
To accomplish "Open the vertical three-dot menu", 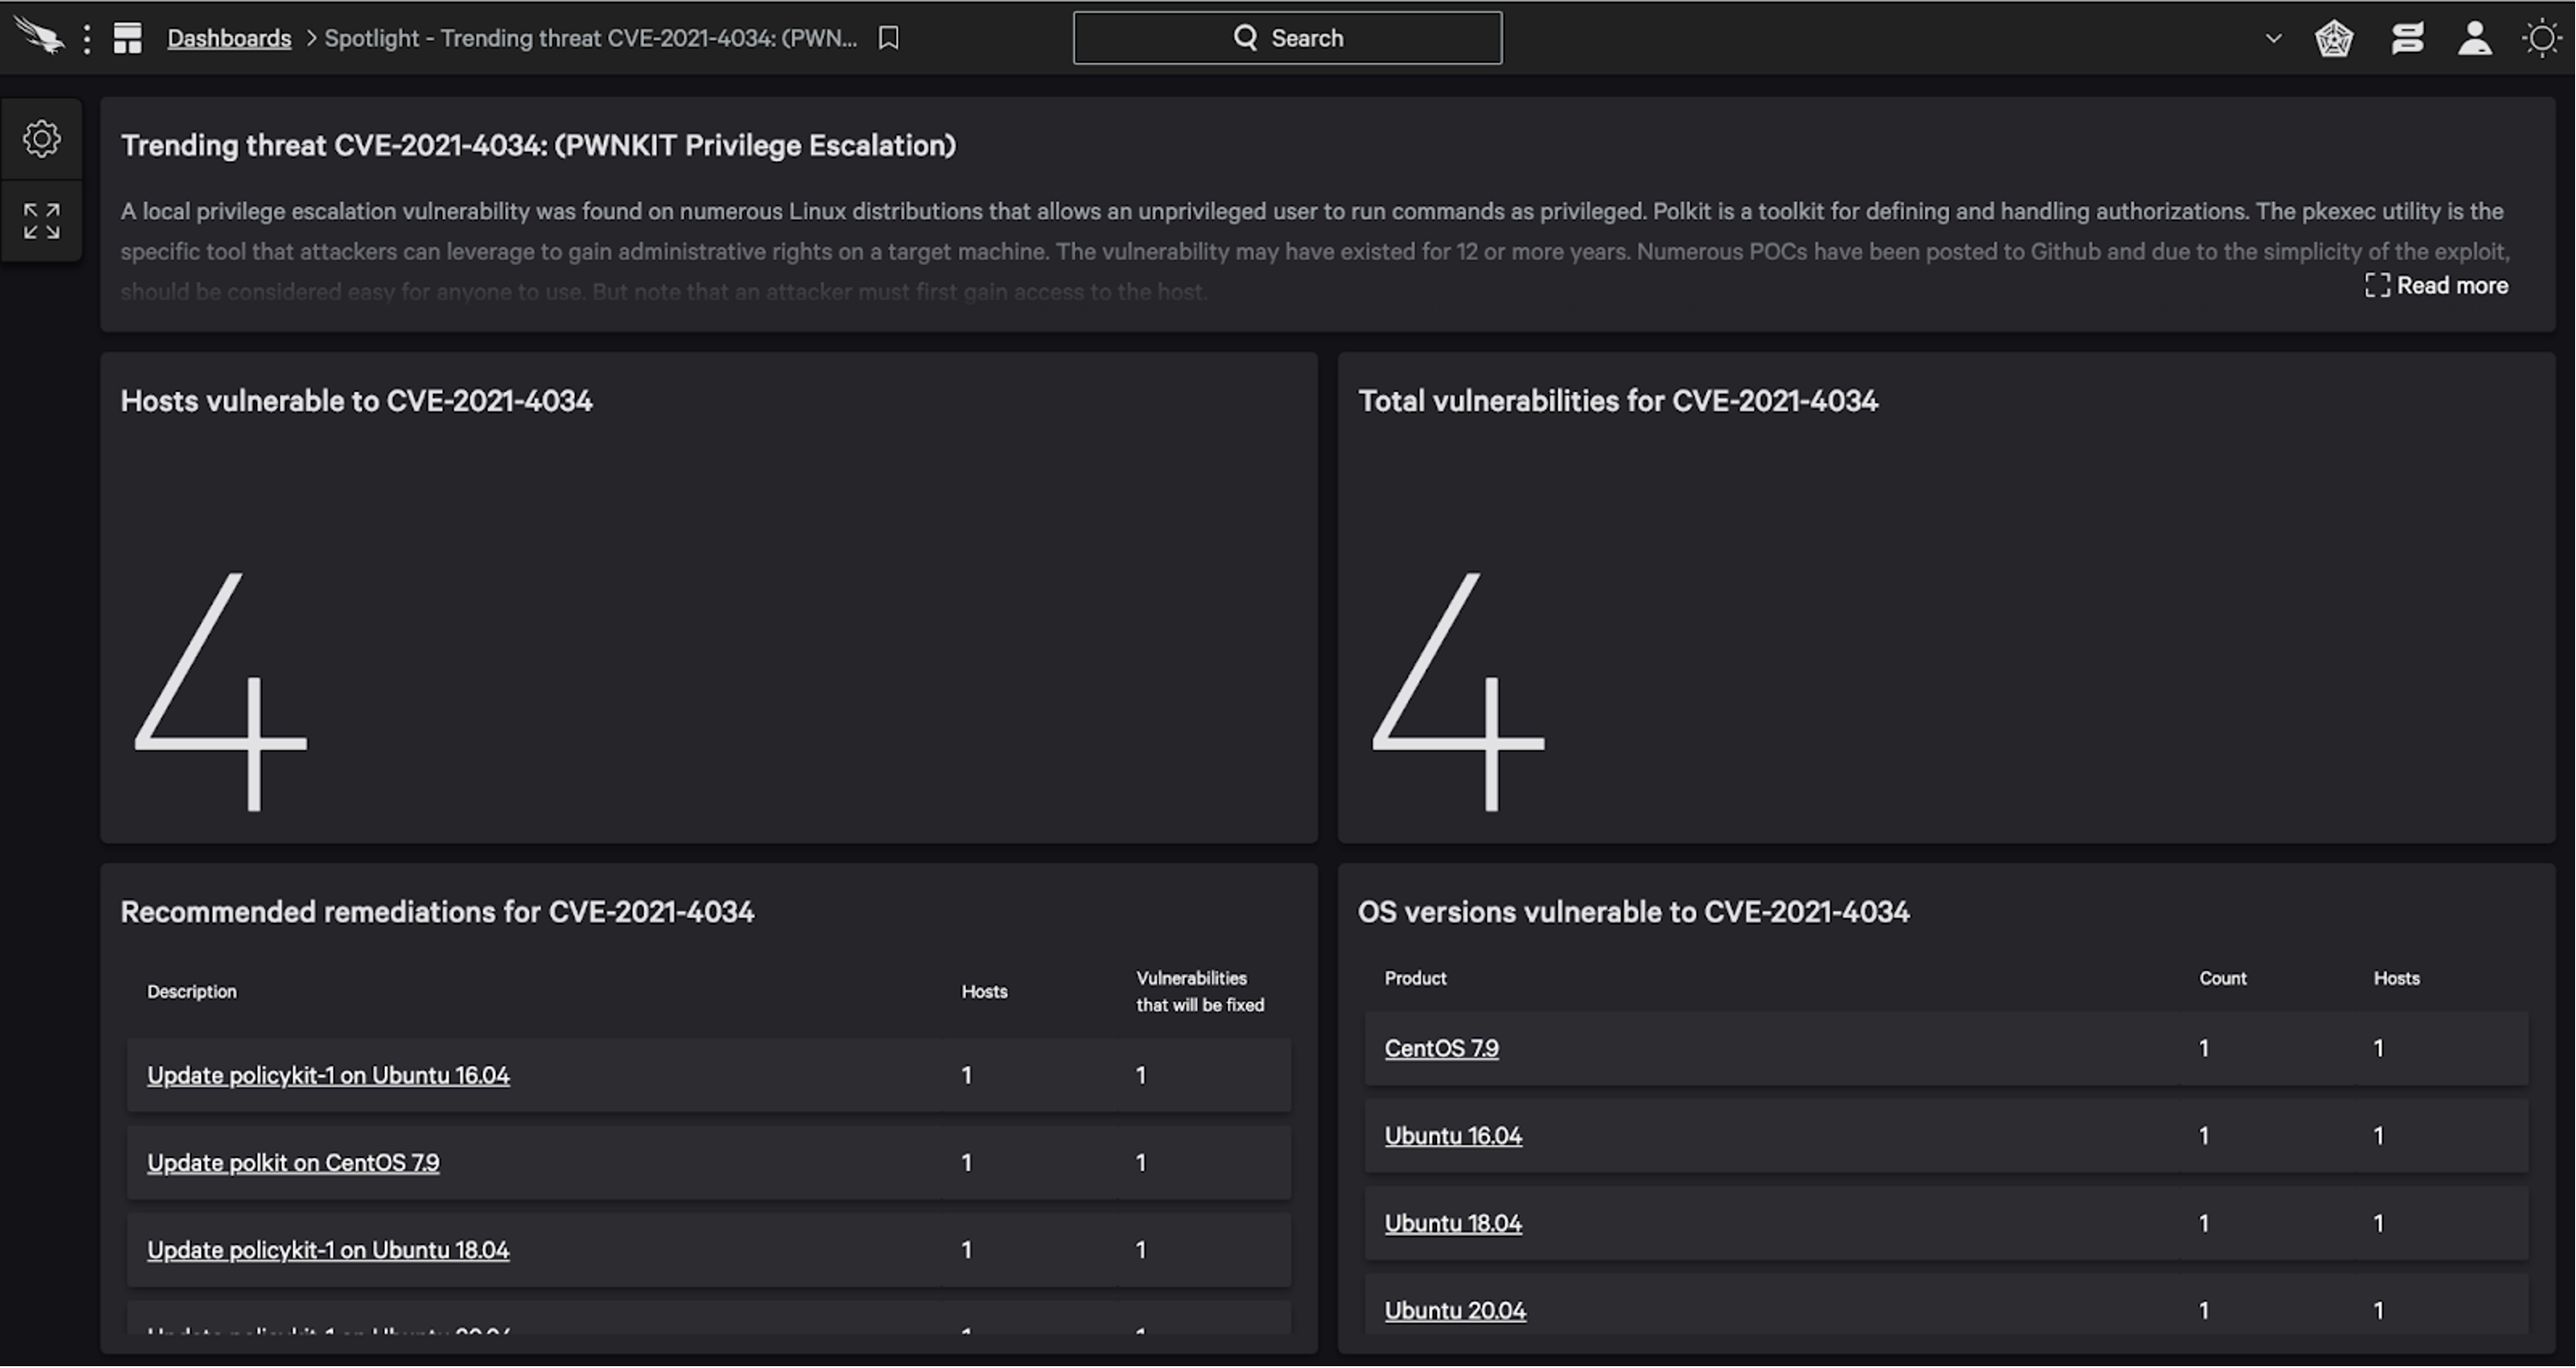I will tap(88, 38).
